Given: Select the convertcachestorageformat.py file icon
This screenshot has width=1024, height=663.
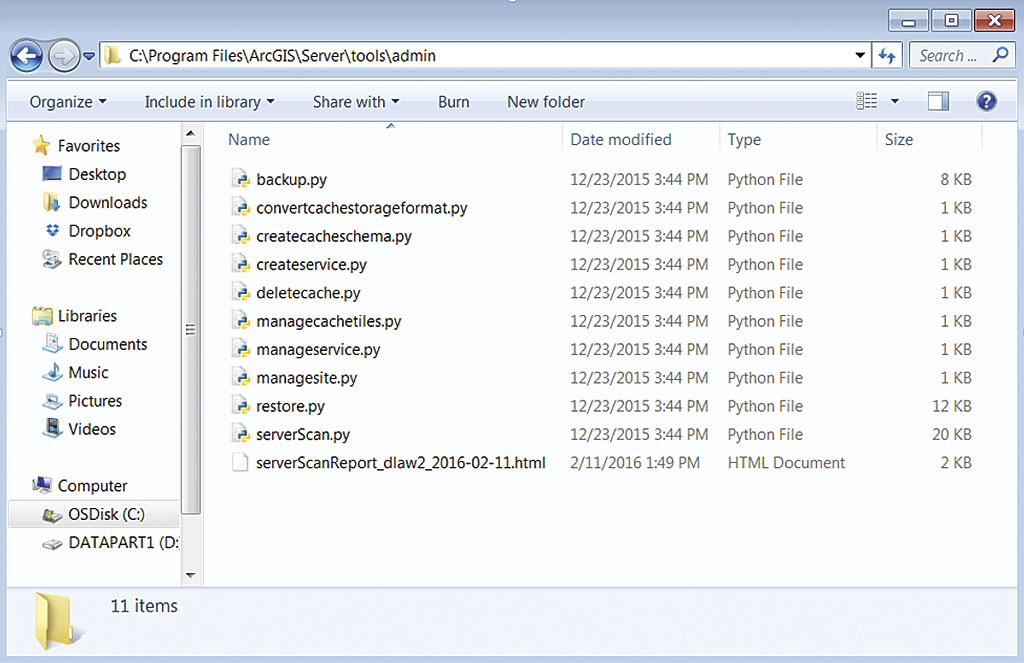Looking at the screenshot, I should (x=241, y=208).
